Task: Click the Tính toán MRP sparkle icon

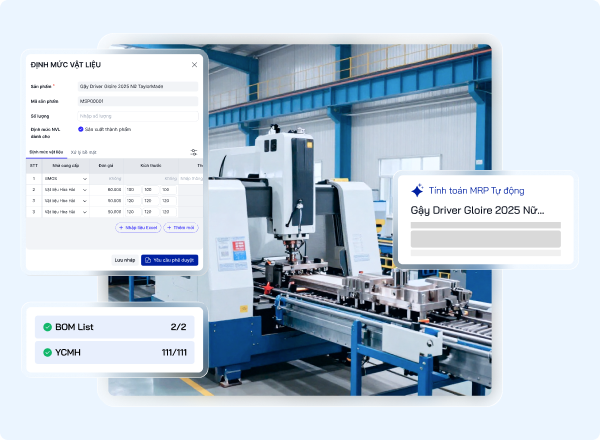Action: 417,190
